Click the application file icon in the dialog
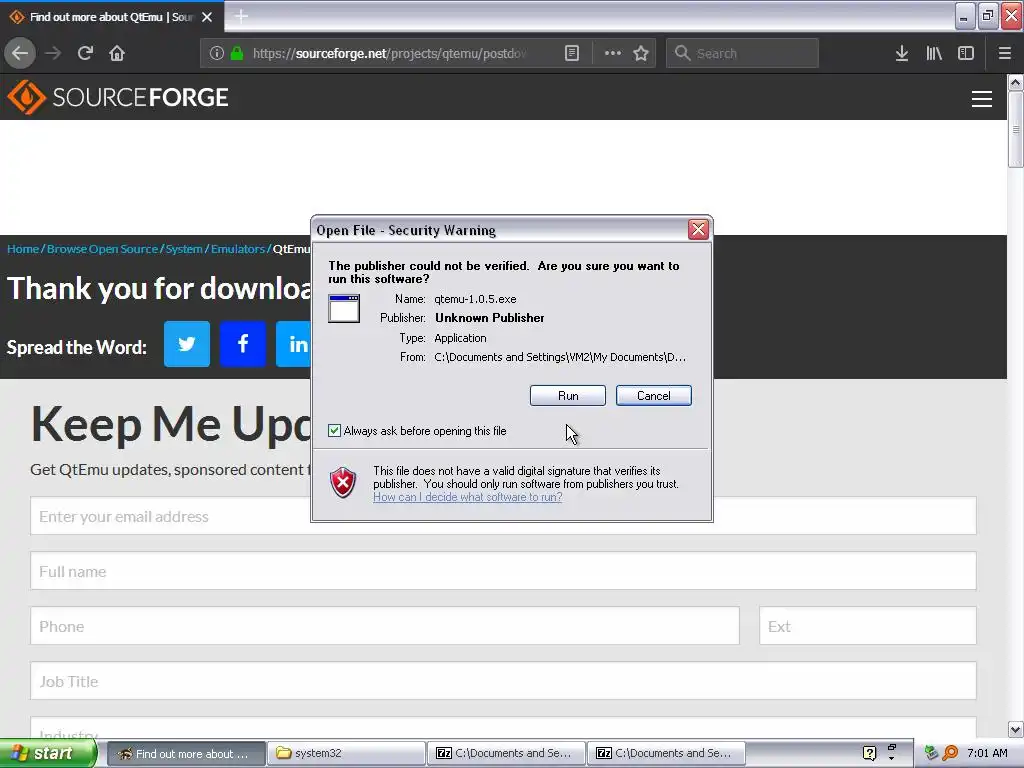1024x768 pixels. [344, 308]
